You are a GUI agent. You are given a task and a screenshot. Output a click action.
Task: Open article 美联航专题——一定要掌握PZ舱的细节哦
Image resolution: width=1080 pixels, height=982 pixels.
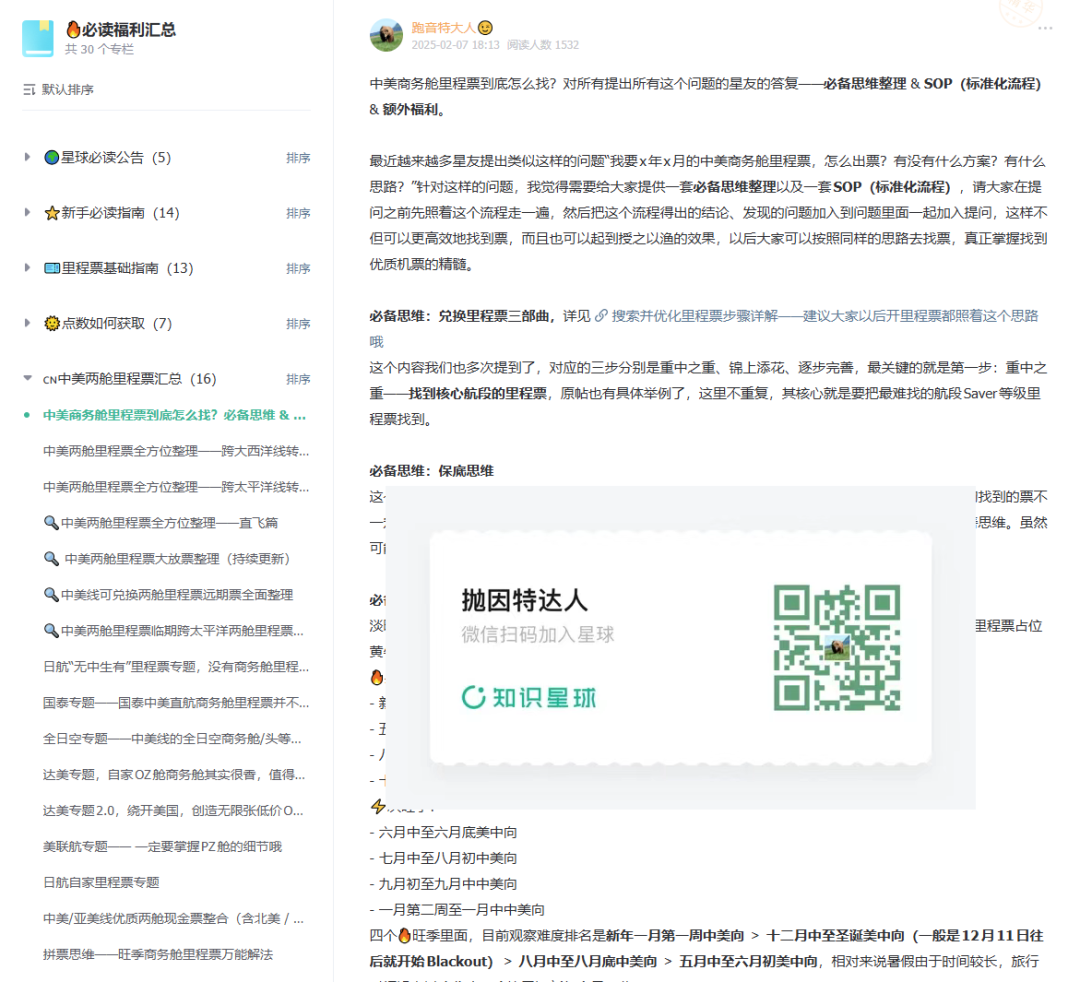tap(163, 846)
